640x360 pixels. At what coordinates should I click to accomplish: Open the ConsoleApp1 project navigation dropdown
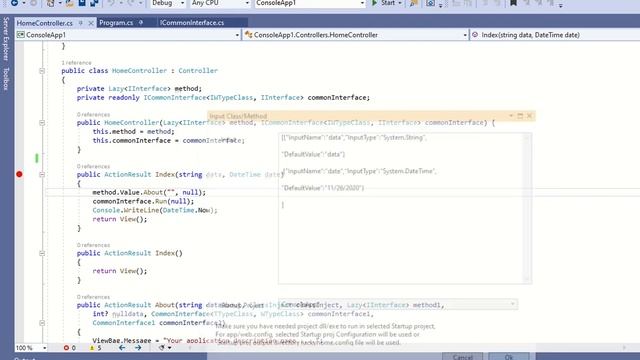coord(128,35)
